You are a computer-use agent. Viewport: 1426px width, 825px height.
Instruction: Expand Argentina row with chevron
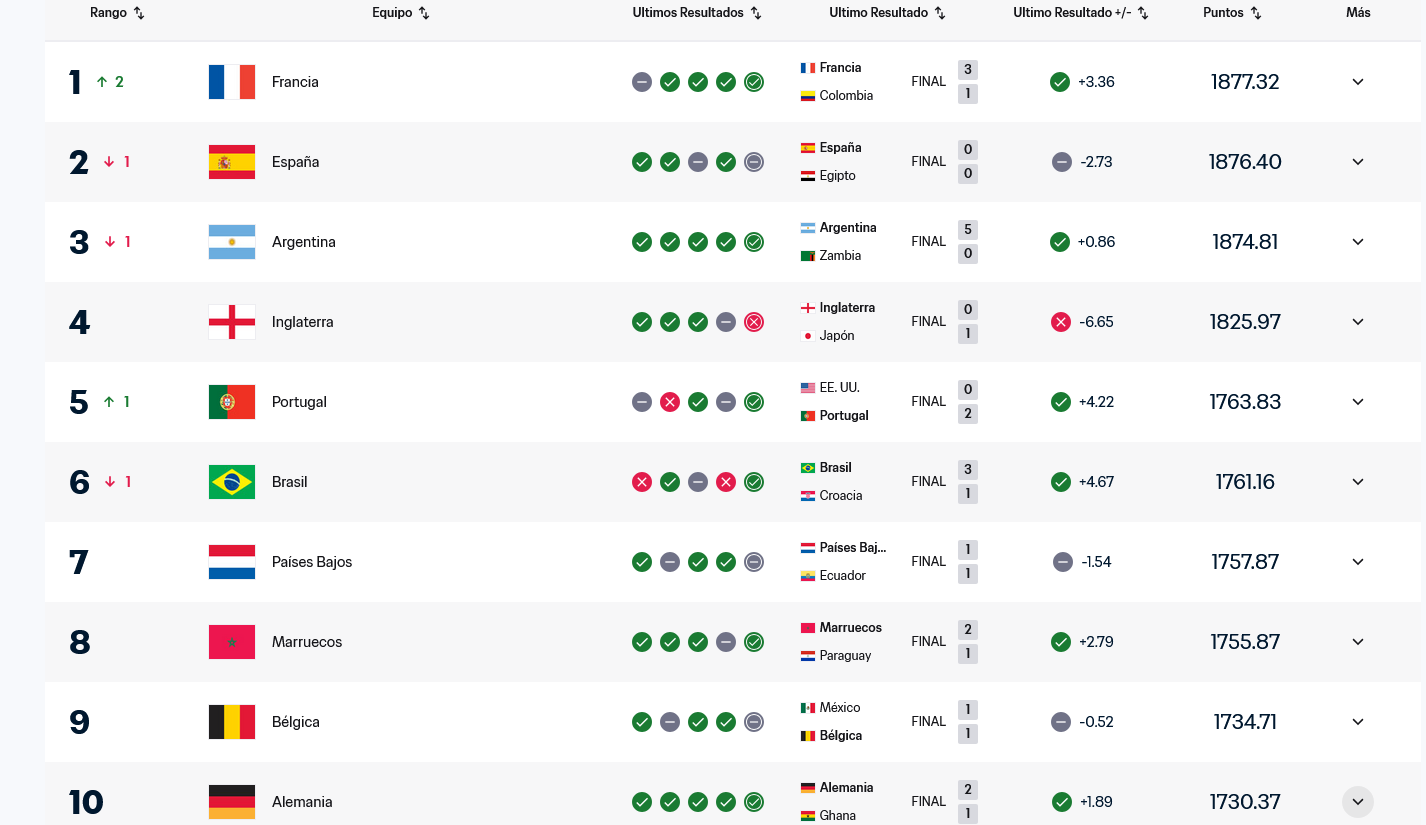[1357, 242]
